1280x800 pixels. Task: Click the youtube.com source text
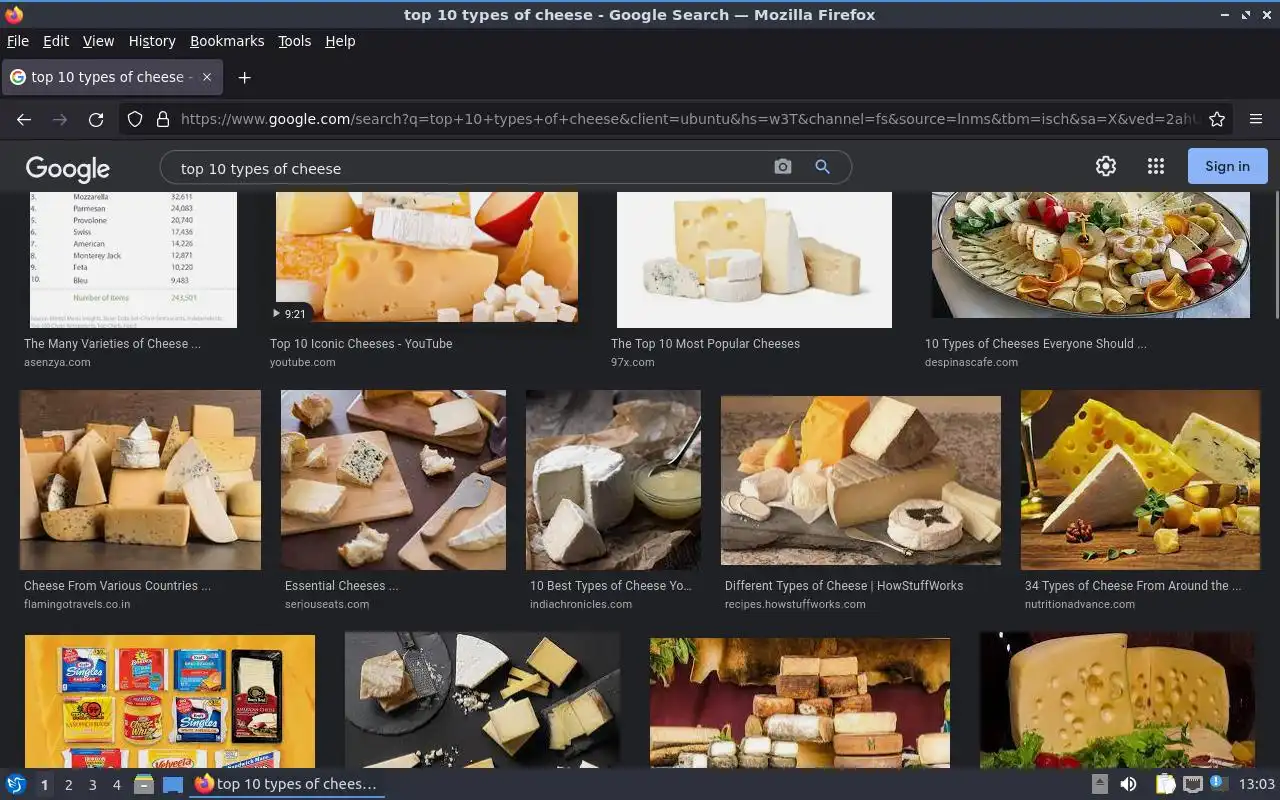[x=303, y=362]
